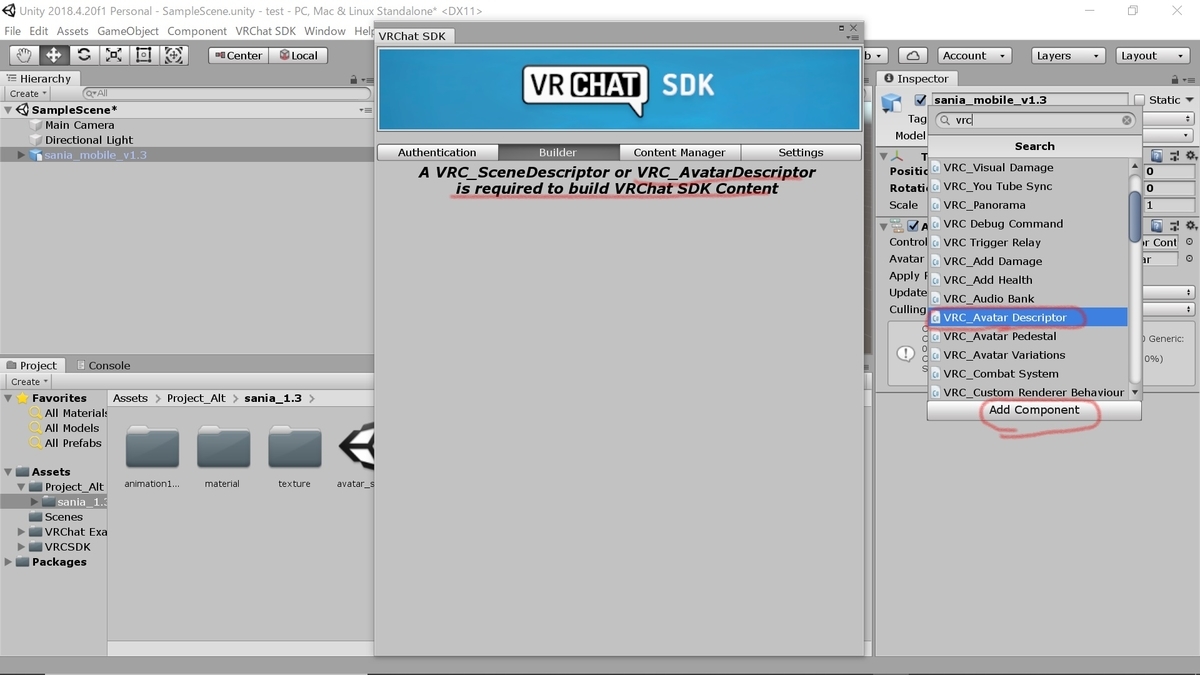This screenshot has width=1200, height=675.
Task: Lock the Hierarchy panel
Action: tap(354, 79)
